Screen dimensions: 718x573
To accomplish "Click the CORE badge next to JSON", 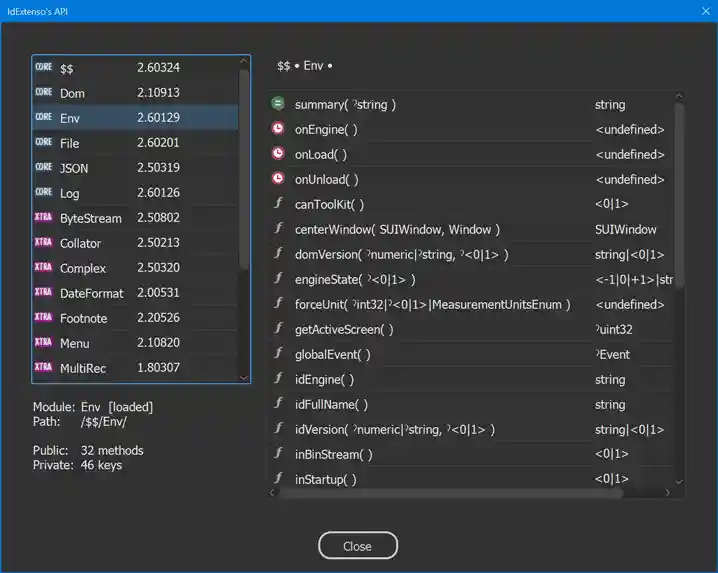I will 44,167.
